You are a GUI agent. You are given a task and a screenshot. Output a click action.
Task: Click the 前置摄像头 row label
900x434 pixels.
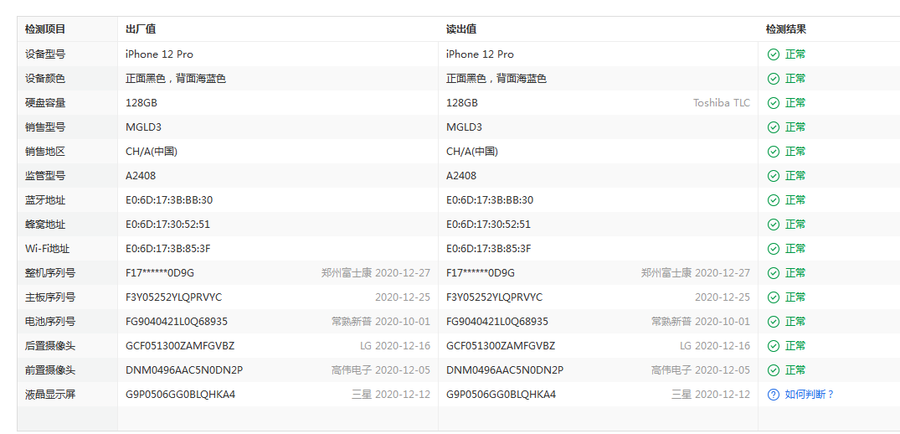50,370
